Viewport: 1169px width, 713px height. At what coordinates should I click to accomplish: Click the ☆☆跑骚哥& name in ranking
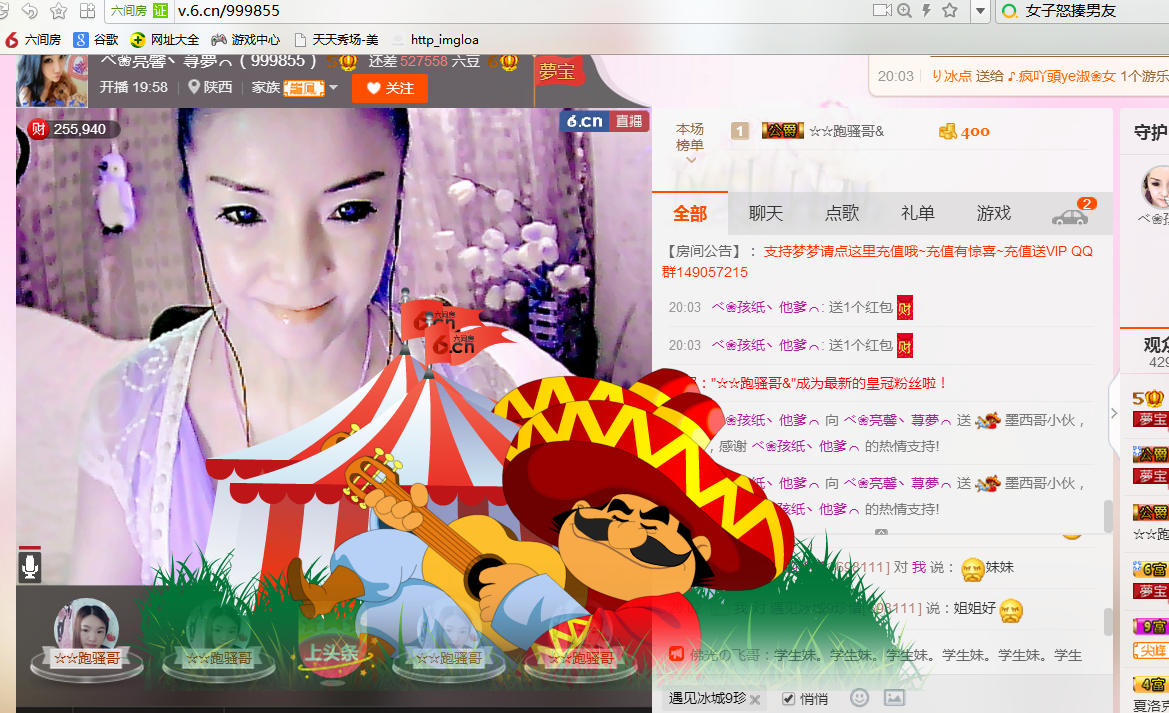(847, 132)
